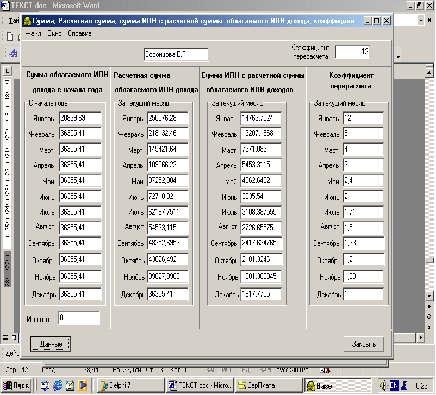The width and height of the screenshot is (436, 395).
Task: Launch the media player quick launch icon
Action: (83, 386)
